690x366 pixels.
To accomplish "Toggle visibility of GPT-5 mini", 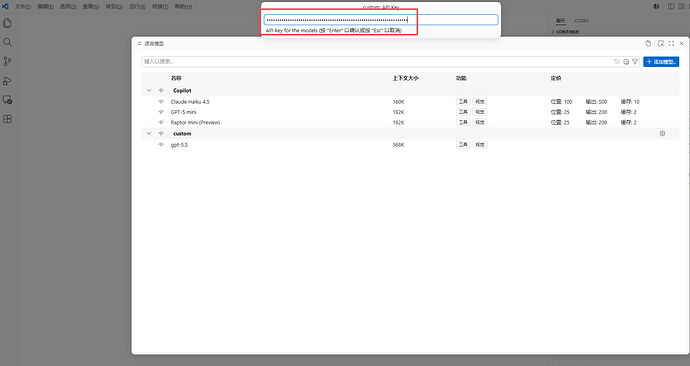I will coord(161,112).
